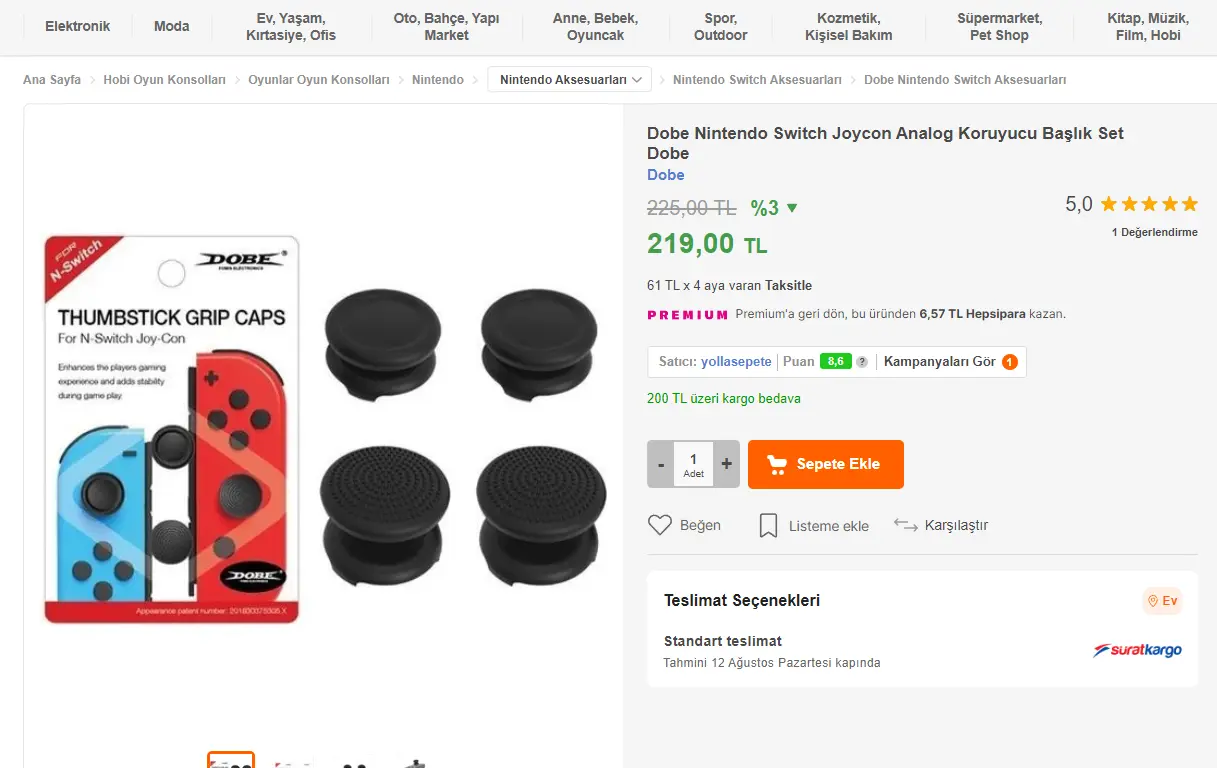The height and width of the screenshot is (768, 1217).
Task: Click the orange campaign count badge
Action: pyautogui.click(x=1010, y=362)
